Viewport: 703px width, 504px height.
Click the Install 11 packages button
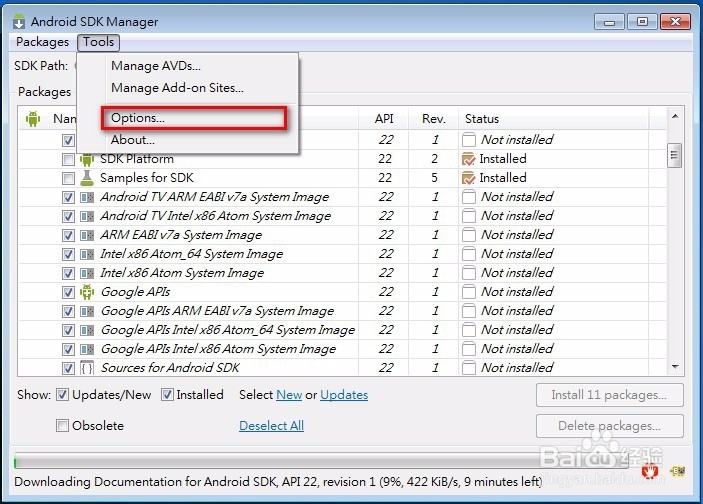610,395
